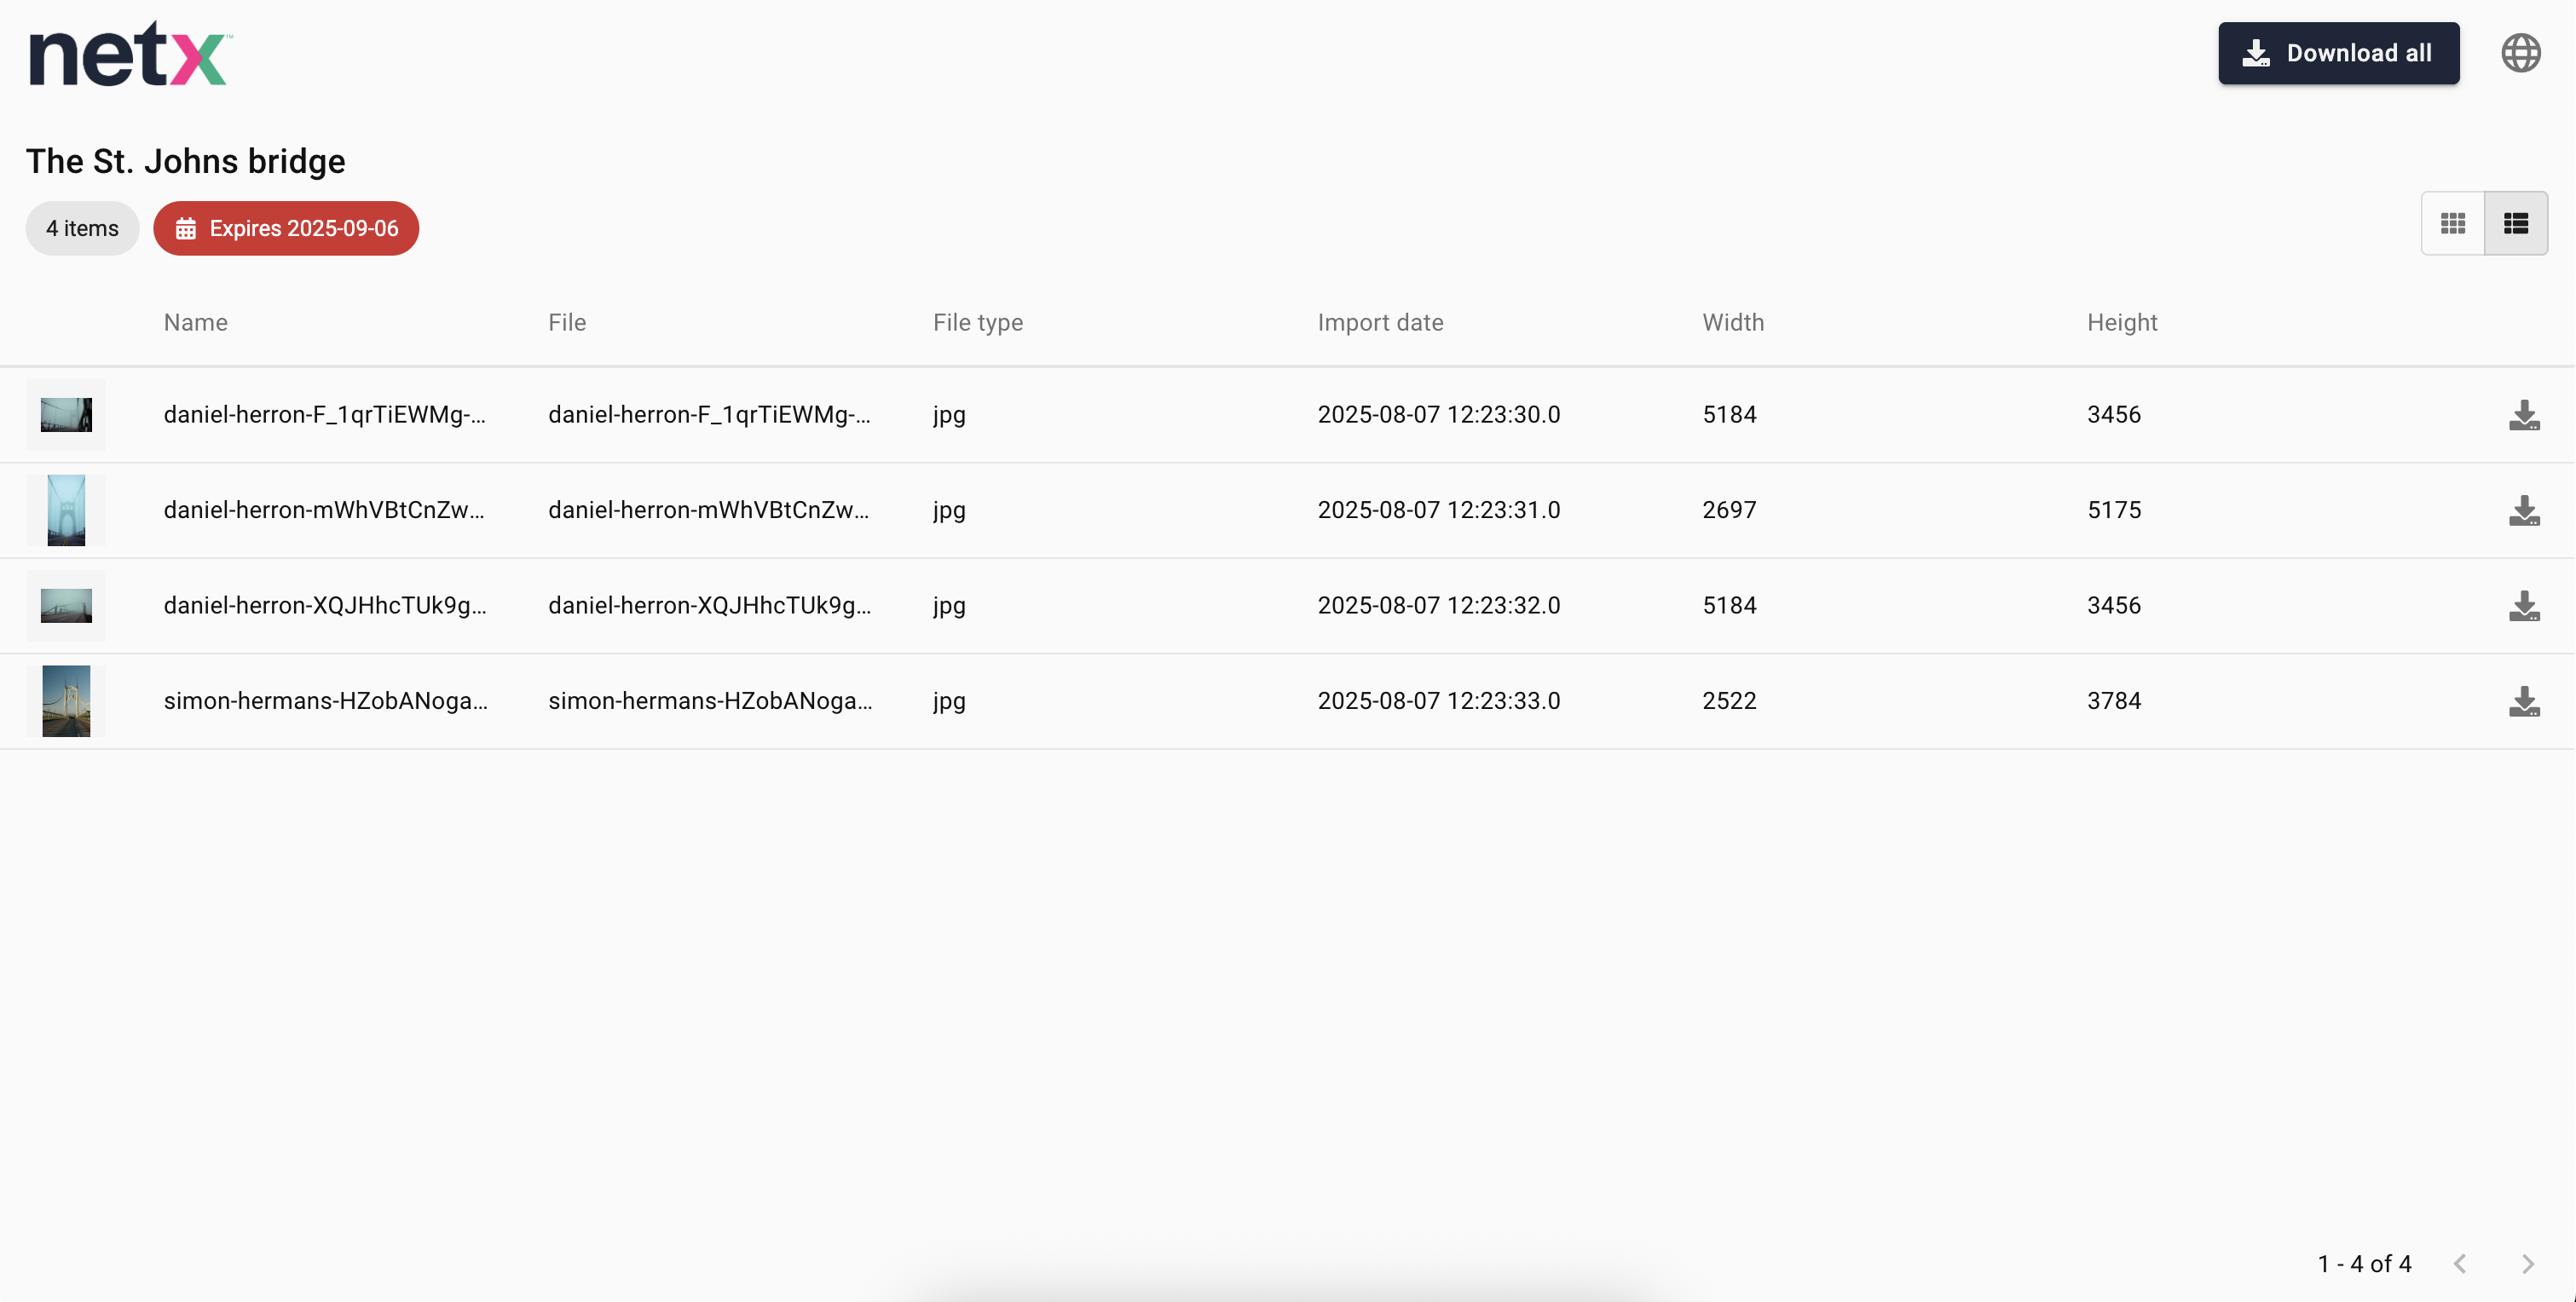This screenshot has height=1302, width=2576.
Task: Sort by Height column header
Action: (2121, 323)
